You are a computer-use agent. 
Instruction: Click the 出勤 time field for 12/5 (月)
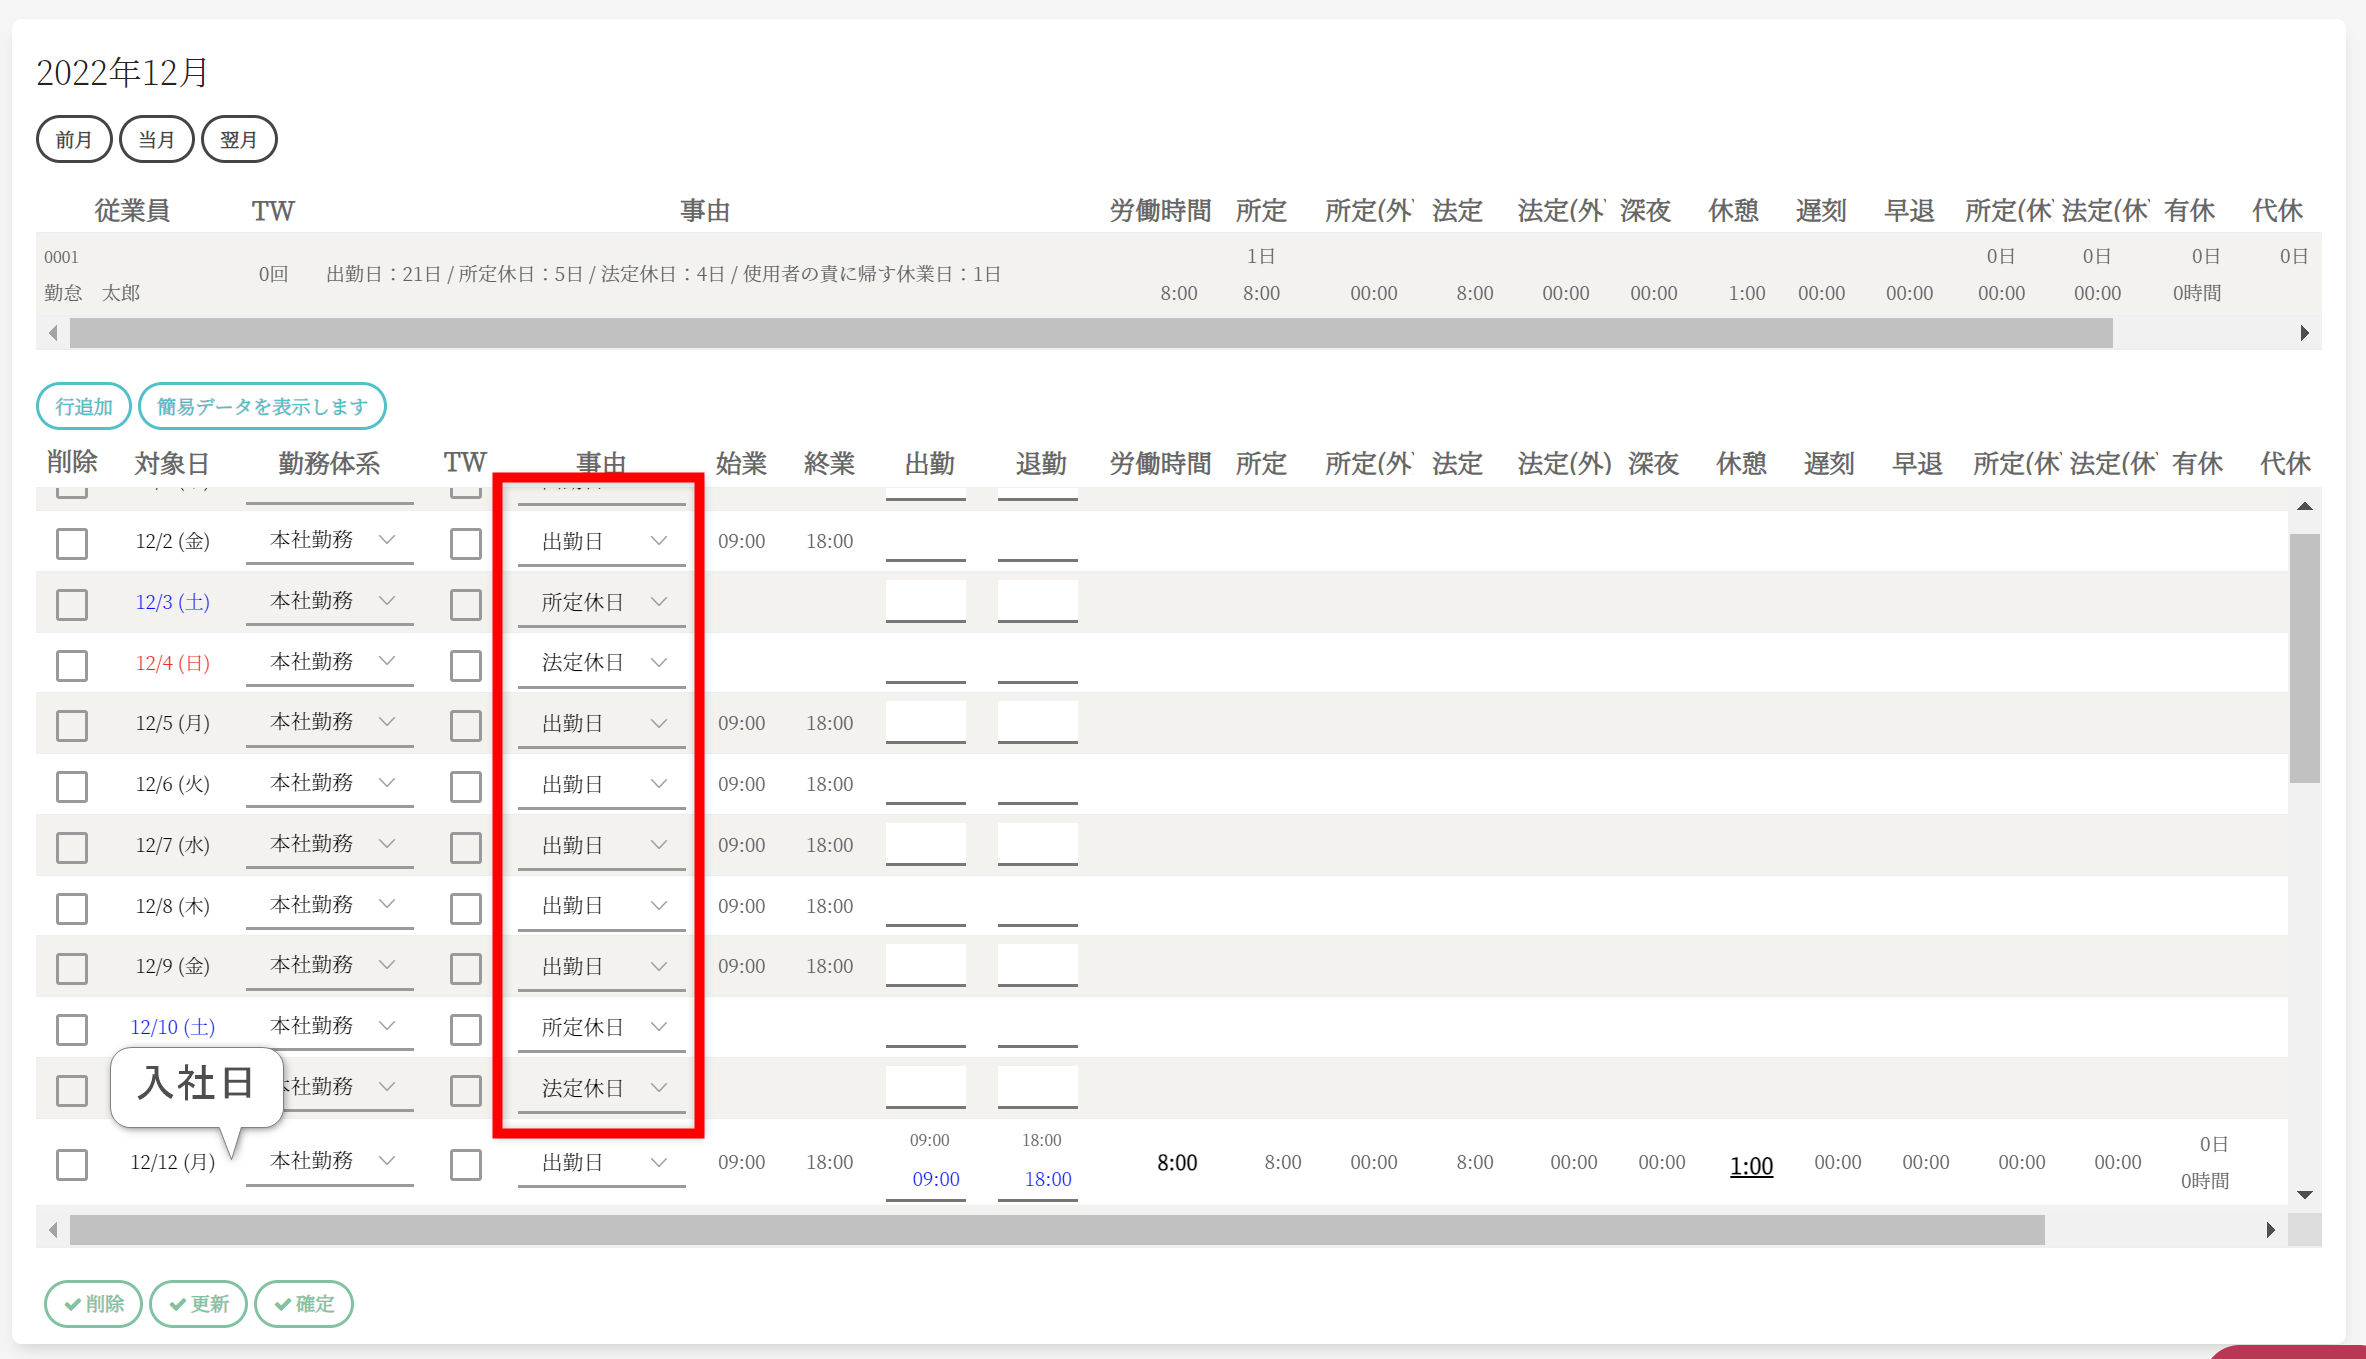click(925, 722)
